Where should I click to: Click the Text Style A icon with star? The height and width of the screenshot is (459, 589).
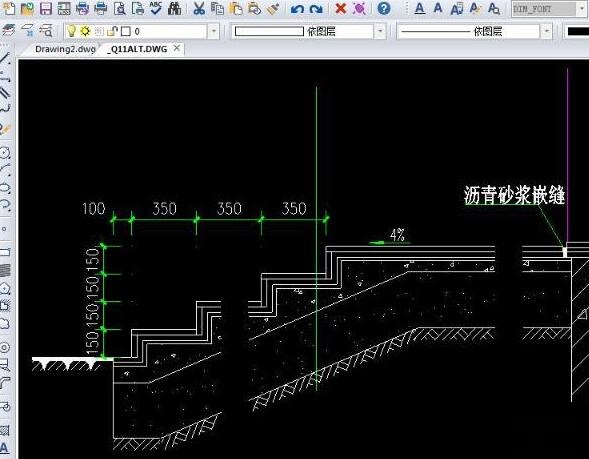click(x=475, y=8)
